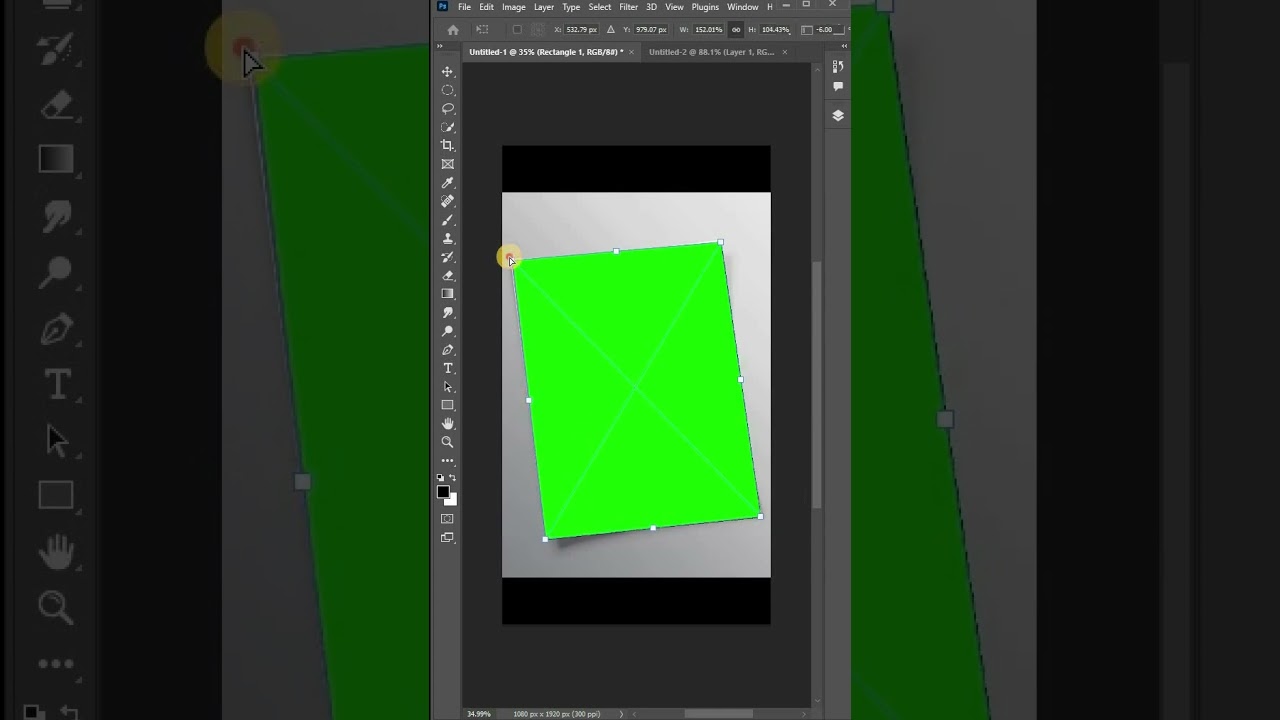Switch to the Untitled-1 document tab
The width and height of the screenshot is (1280, 720).
pyautogui.click(x=546, y=52)
